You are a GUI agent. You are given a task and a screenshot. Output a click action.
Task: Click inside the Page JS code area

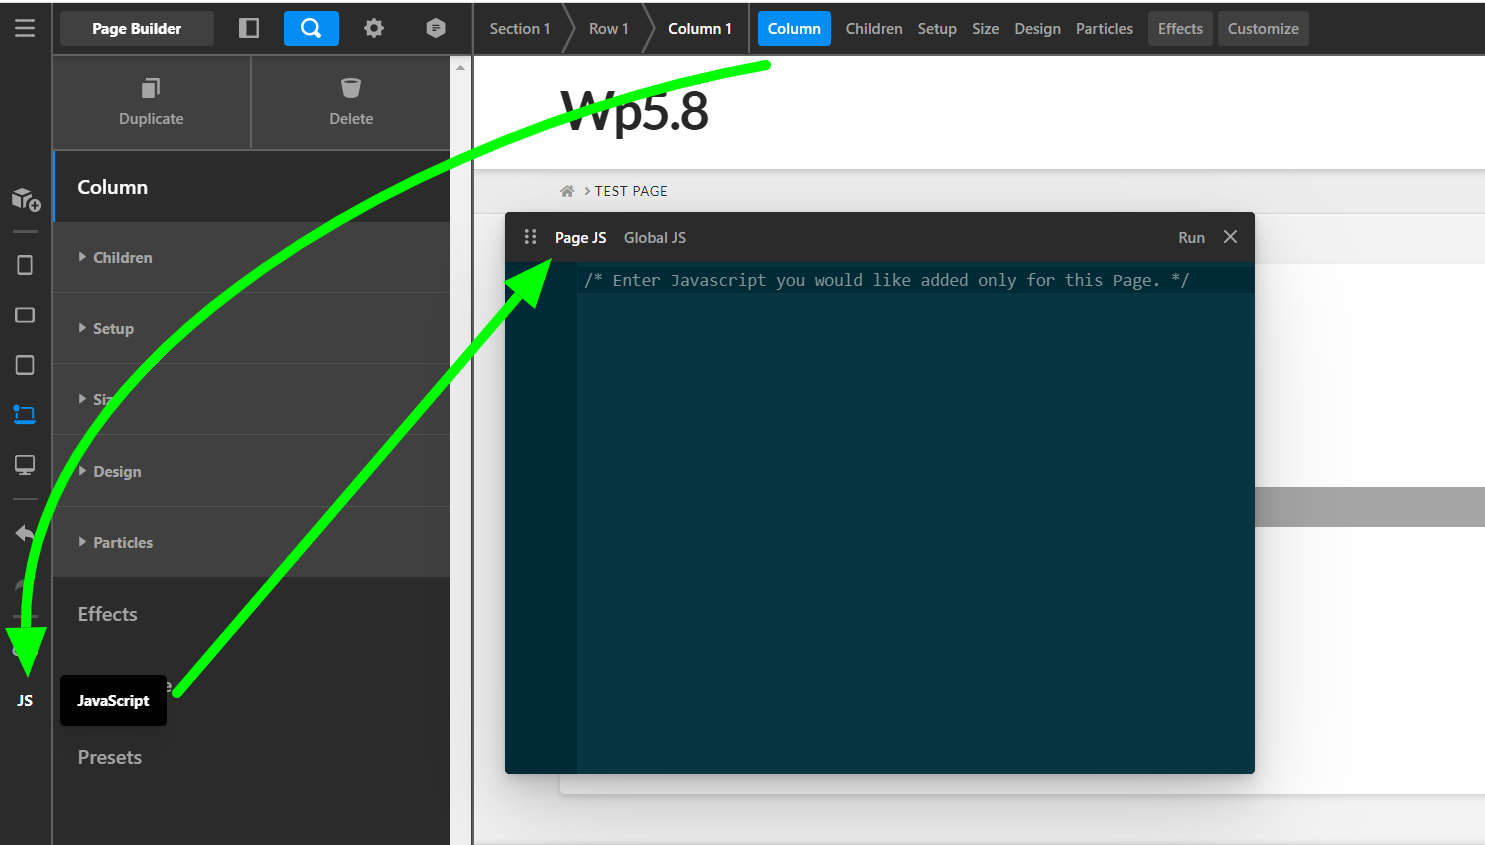[x=900, y=500]
